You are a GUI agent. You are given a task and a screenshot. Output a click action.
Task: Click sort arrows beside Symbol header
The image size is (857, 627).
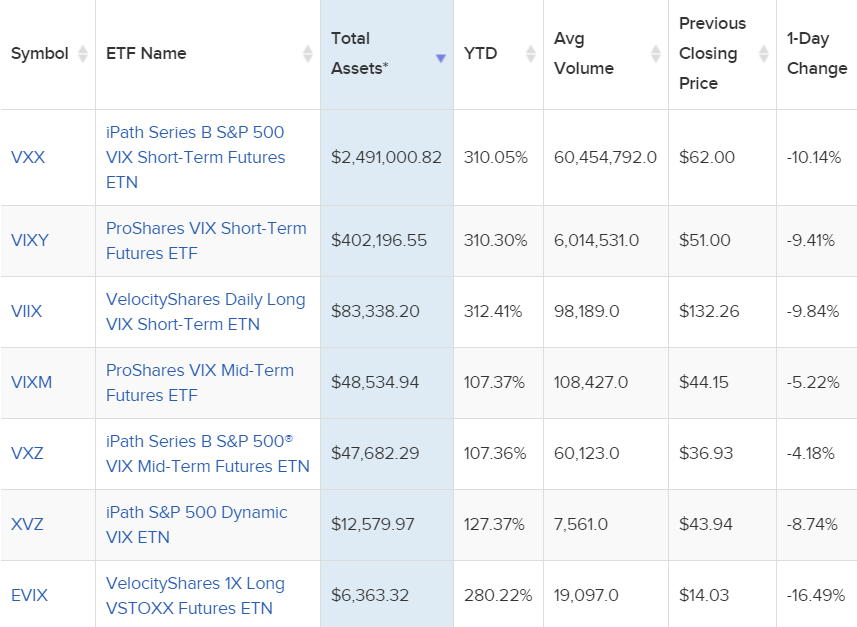click(x=82, y=54)
